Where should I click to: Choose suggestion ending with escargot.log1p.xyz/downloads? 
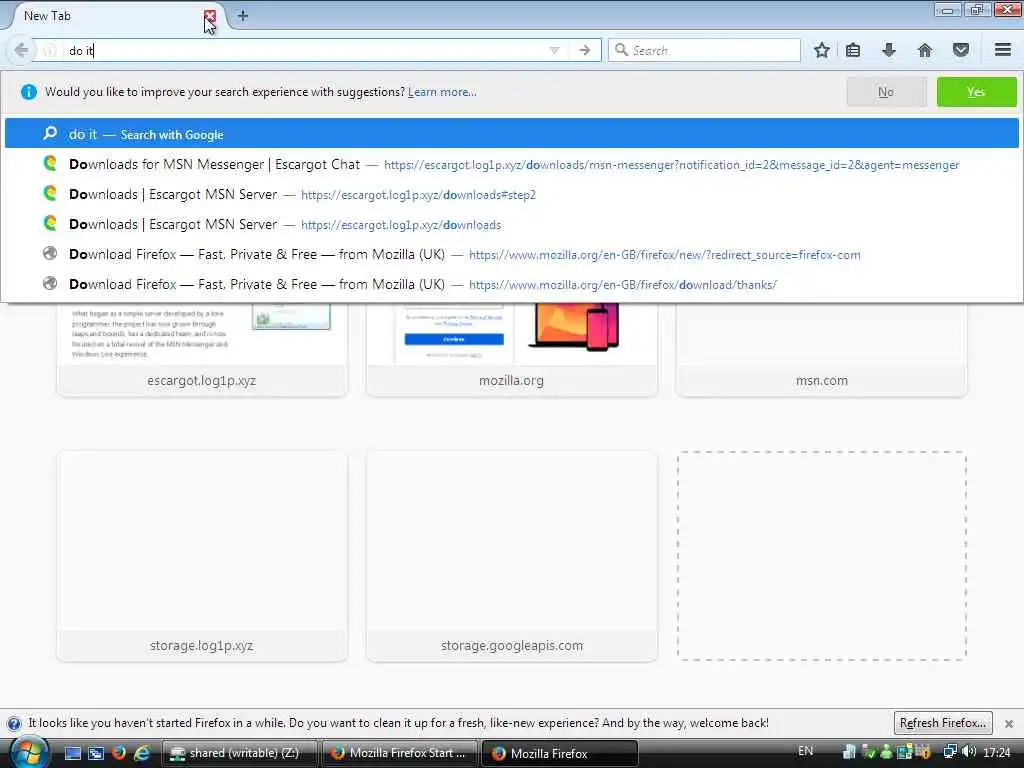511,225
